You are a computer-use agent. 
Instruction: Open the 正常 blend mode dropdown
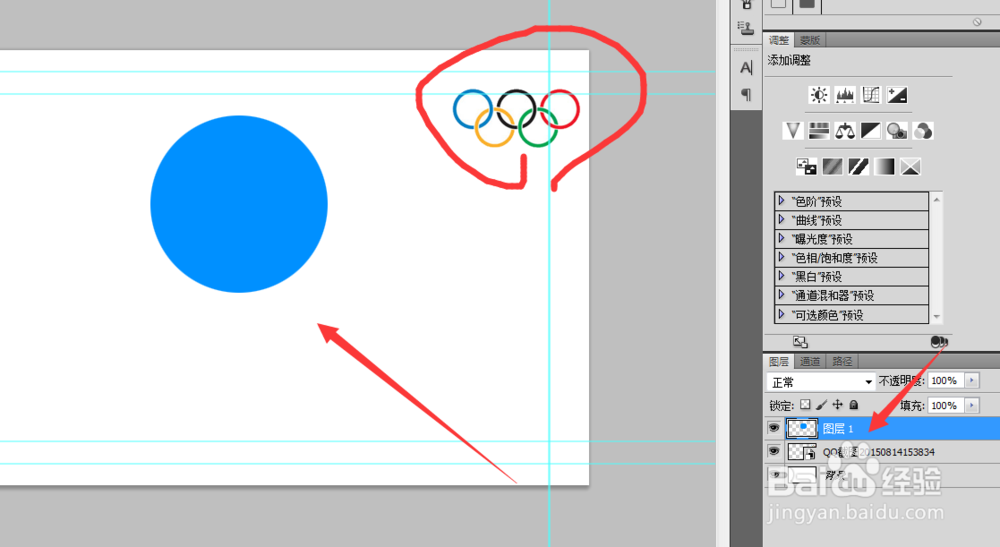[x=820, y=382]
